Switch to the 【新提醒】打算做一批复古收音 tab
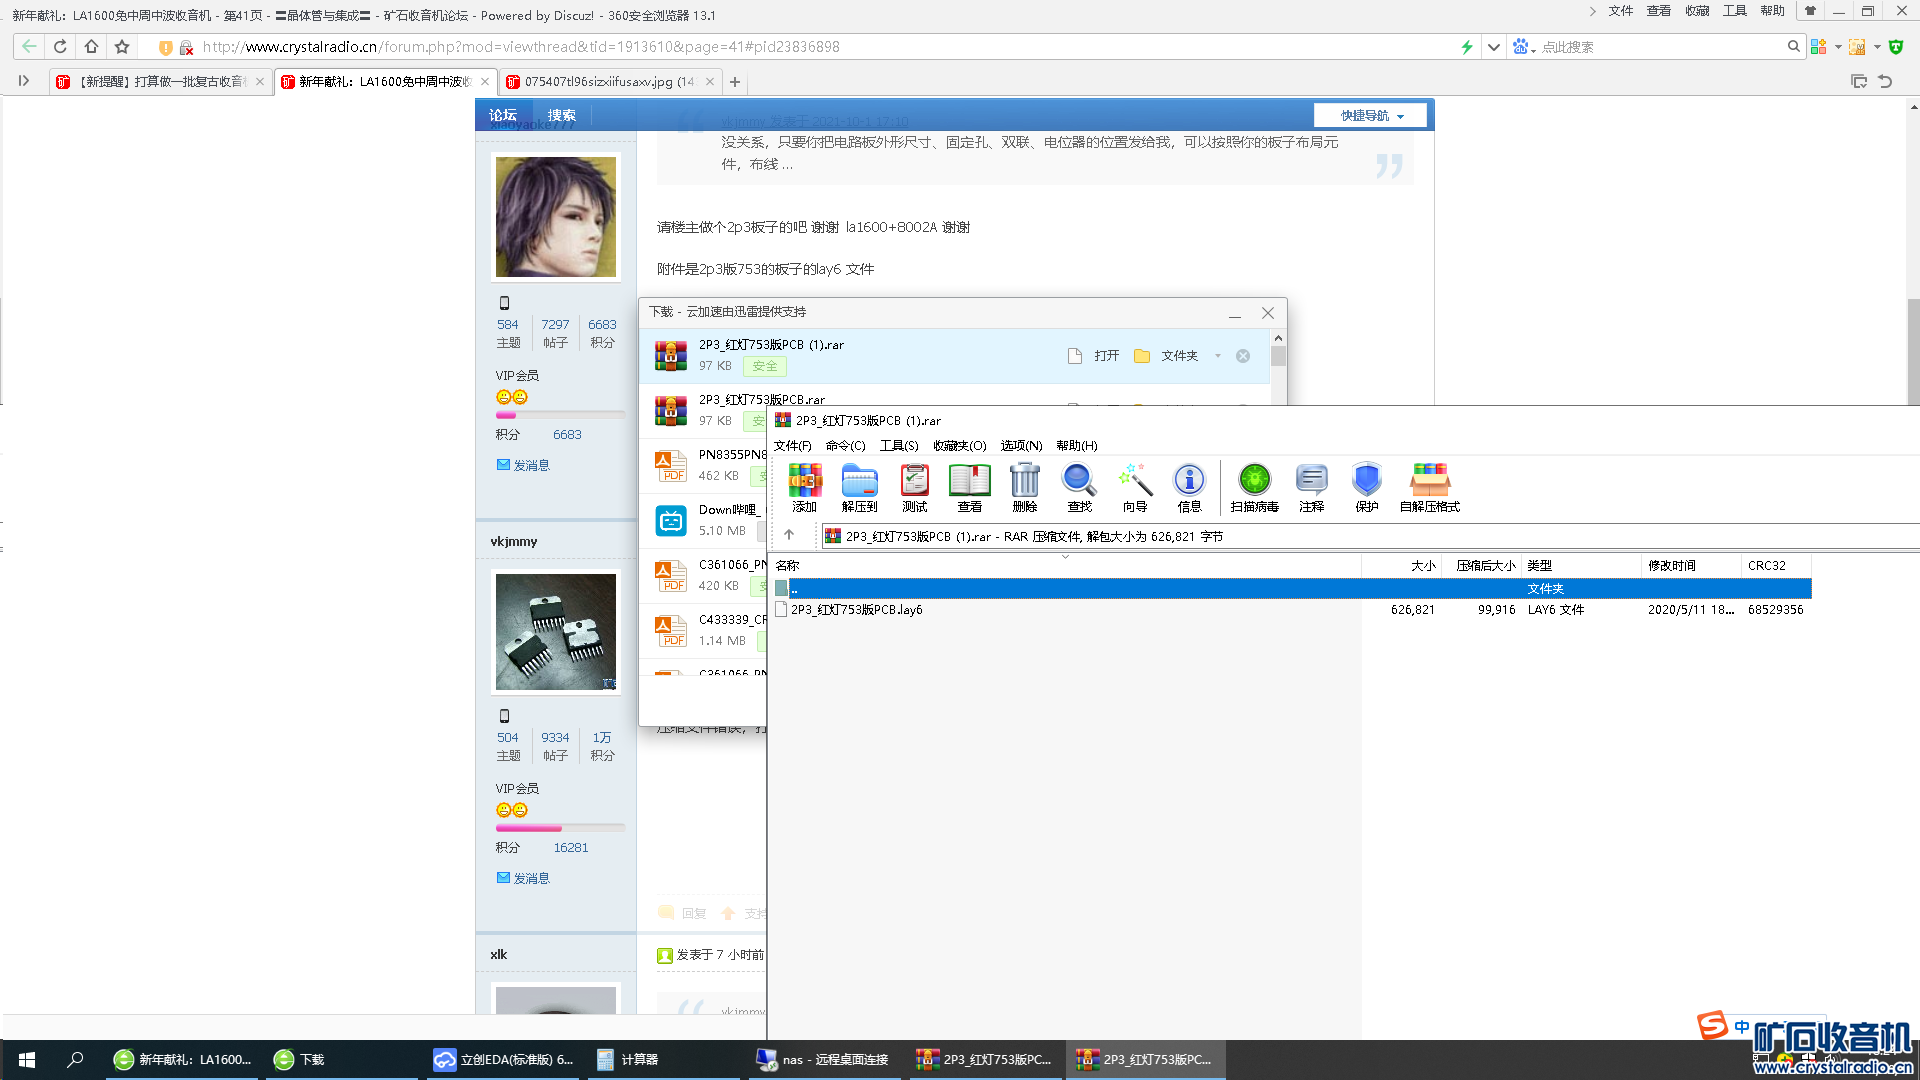 (160, 82)
